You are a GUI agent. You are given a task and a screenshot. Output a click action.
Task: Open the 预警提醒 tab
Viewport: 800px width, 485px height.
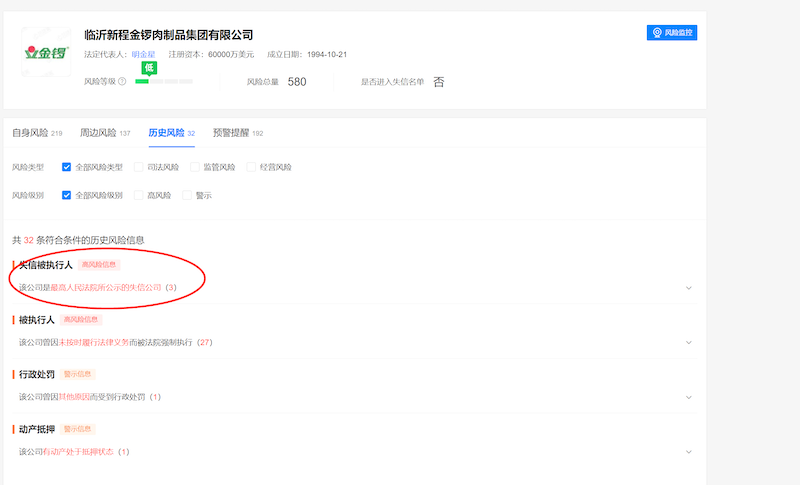(x=238, y=133)
